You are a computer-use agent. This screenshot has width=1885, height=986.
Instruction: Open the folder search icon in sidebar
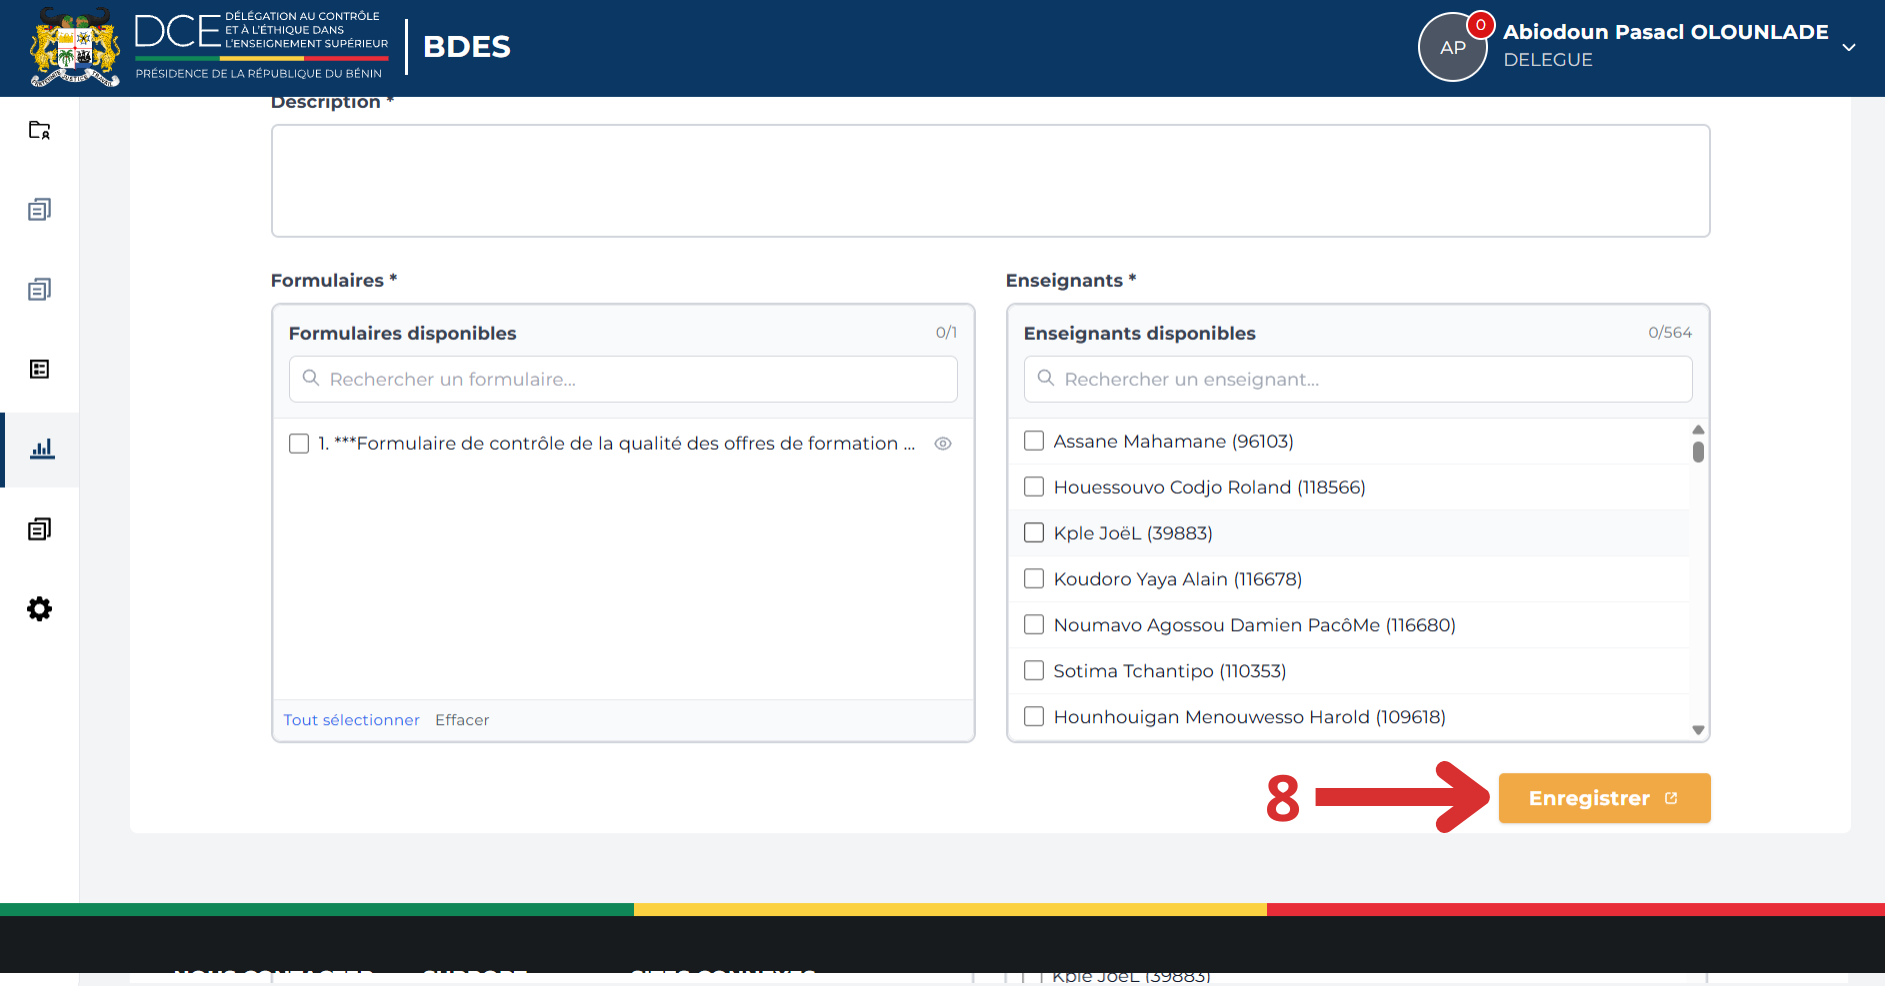click(39, 130)
